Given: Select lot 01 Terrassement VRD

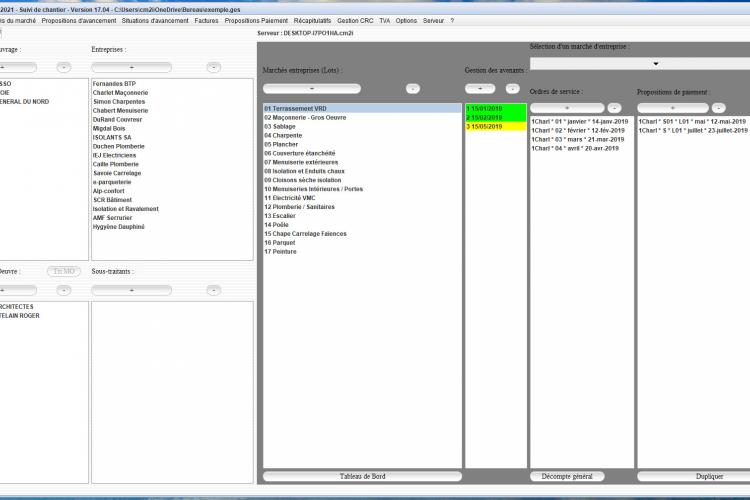Looking at the screenshot, I should pyautogui.click(x=363, y=109).
